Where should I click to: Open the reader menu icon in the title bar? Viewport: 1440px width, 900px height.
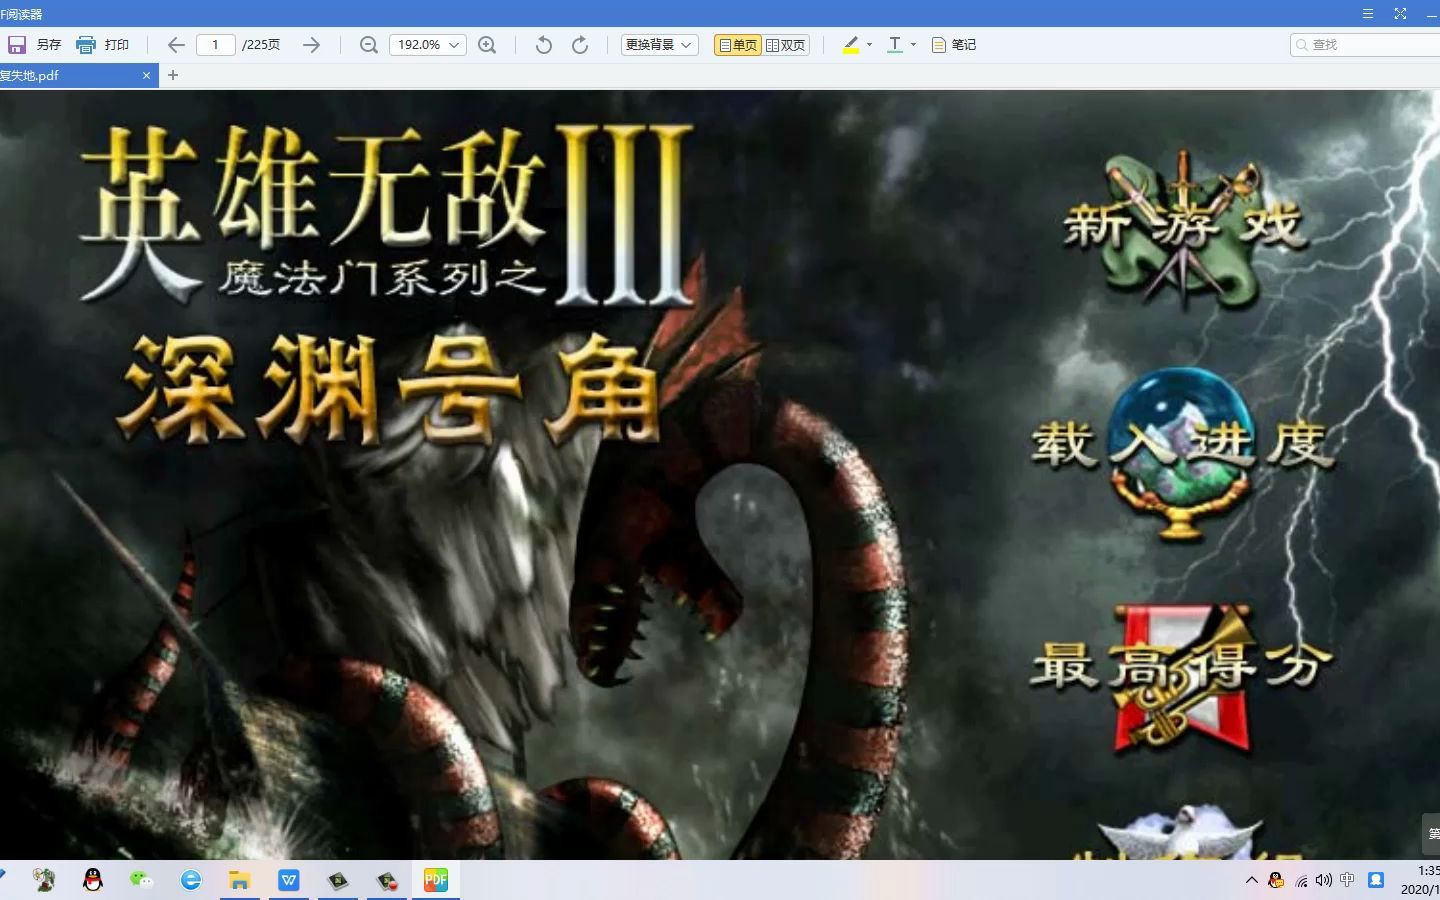[x=1367, y=13]
